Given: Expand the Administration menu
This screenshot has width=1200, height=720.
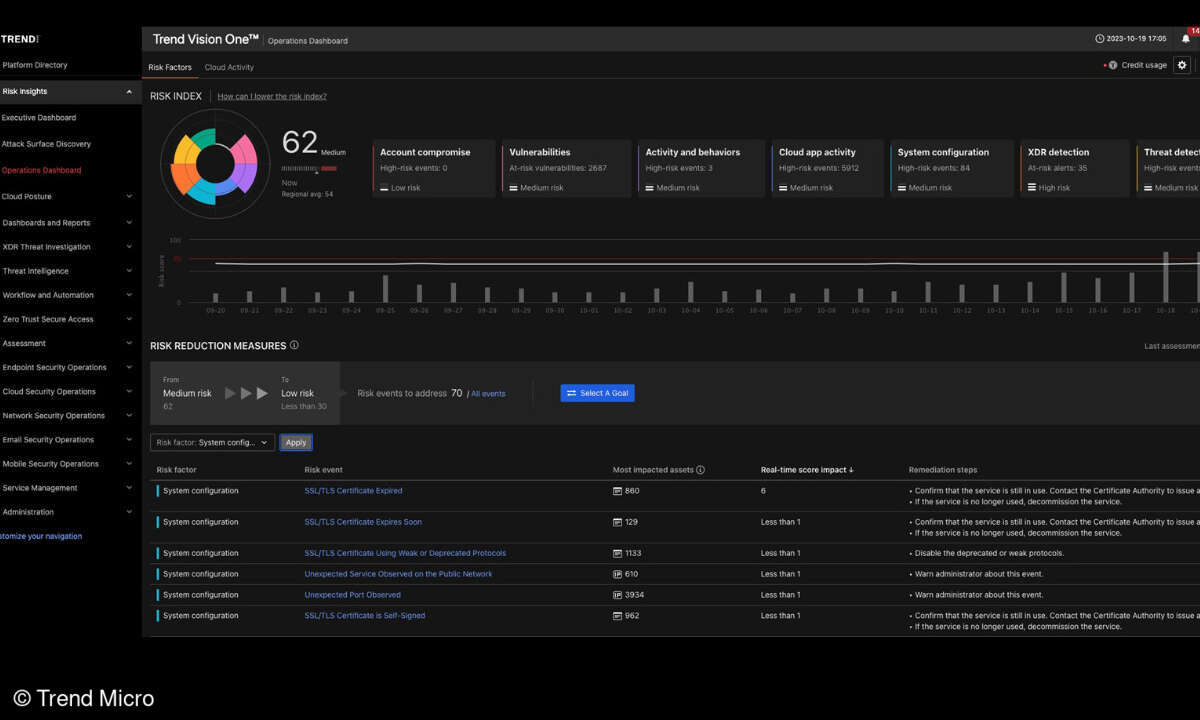Looking at the screenshot, I should pyautogui.click(x=129, y=512).
